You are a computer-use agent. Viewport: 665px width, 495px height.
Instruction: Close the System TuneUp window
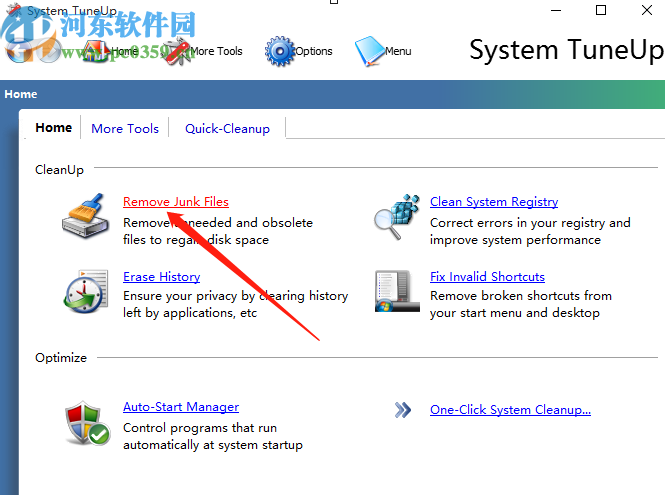pos(647,10)
